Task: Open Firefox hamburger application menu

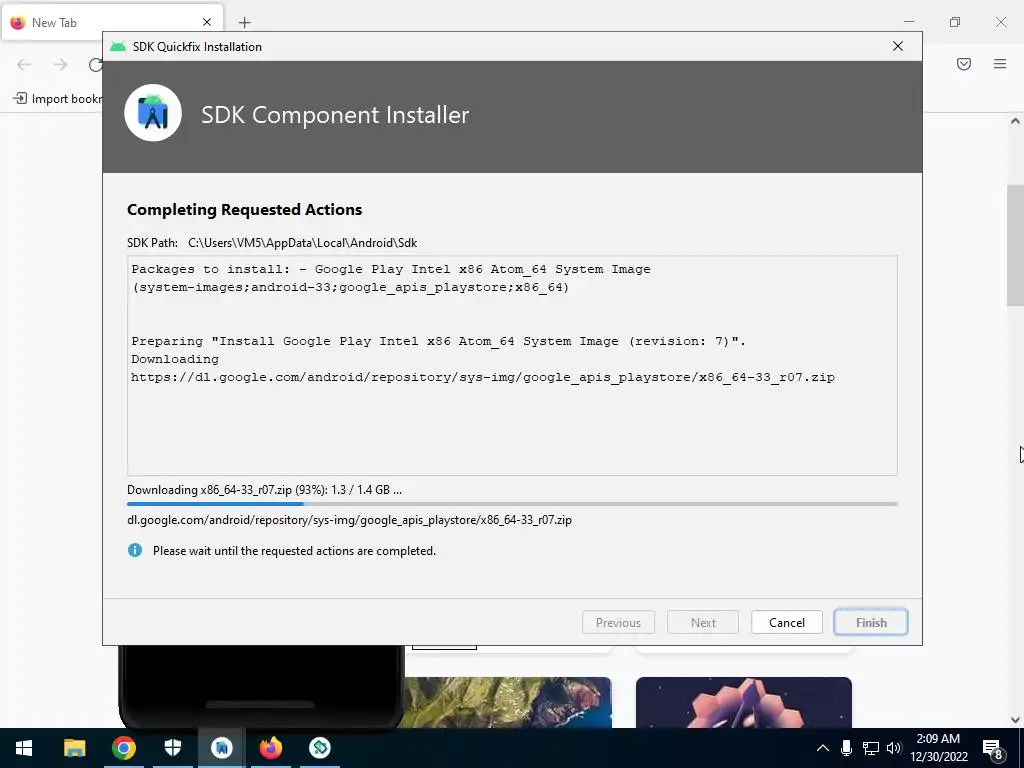Action: [1000, 64]
